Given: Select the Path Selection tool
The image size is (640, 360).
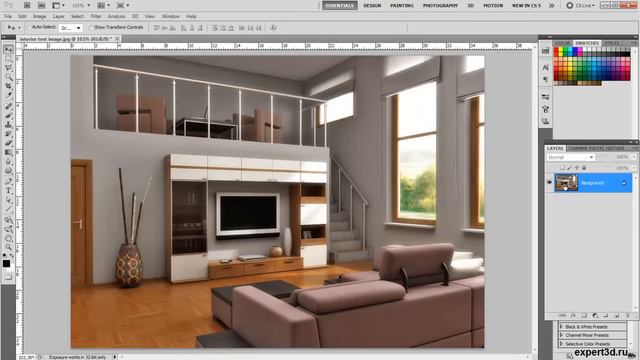Looking at the screenshot, I should point(8,200).
